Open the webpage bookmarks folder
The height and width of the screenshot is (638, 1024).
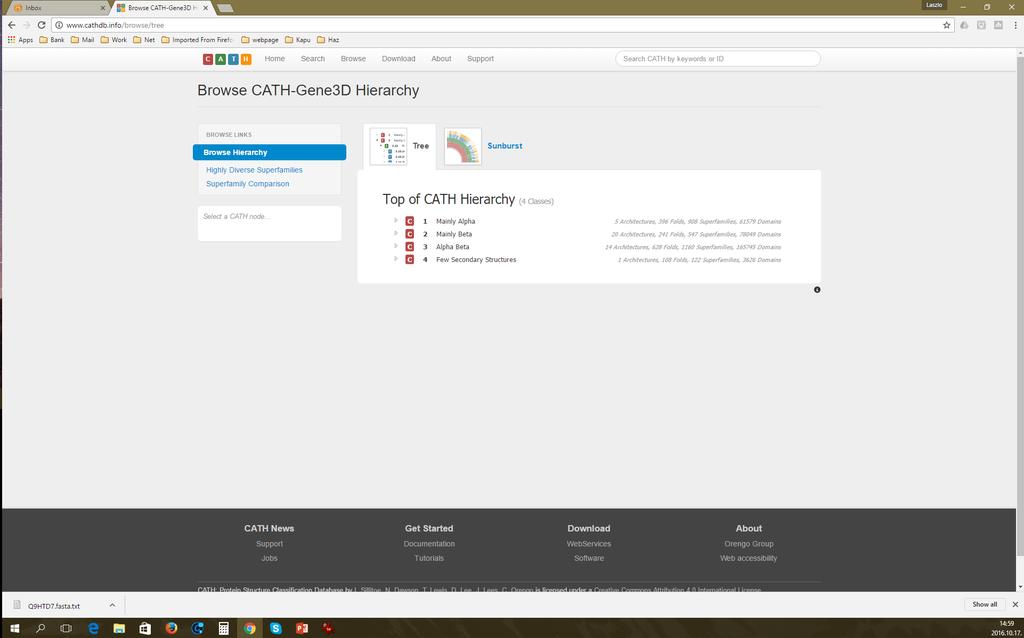pos(260,40)
